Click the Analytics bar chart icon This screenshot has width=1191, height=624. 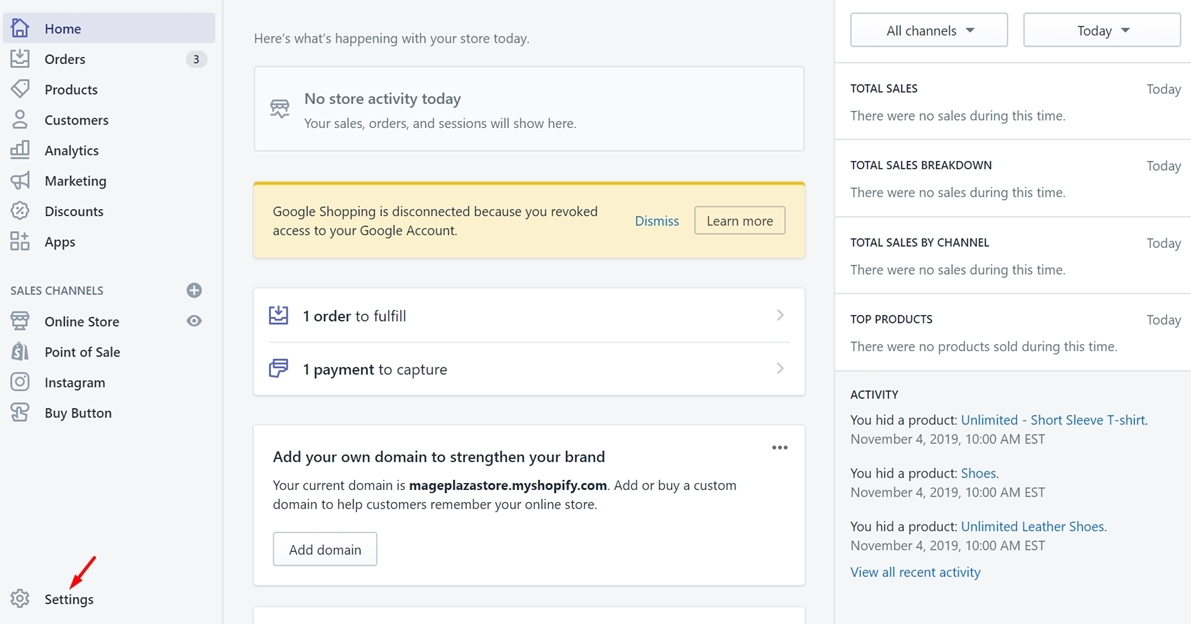point(20,150)
